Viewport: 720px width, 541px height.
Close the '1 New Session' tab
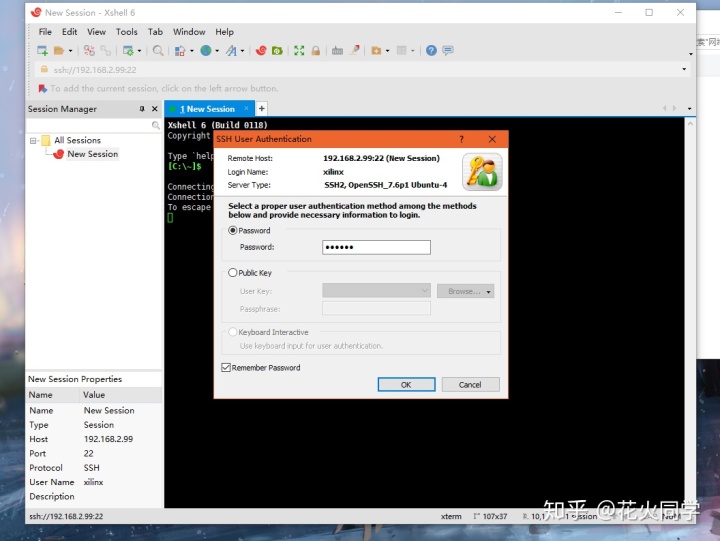(247, 108)
